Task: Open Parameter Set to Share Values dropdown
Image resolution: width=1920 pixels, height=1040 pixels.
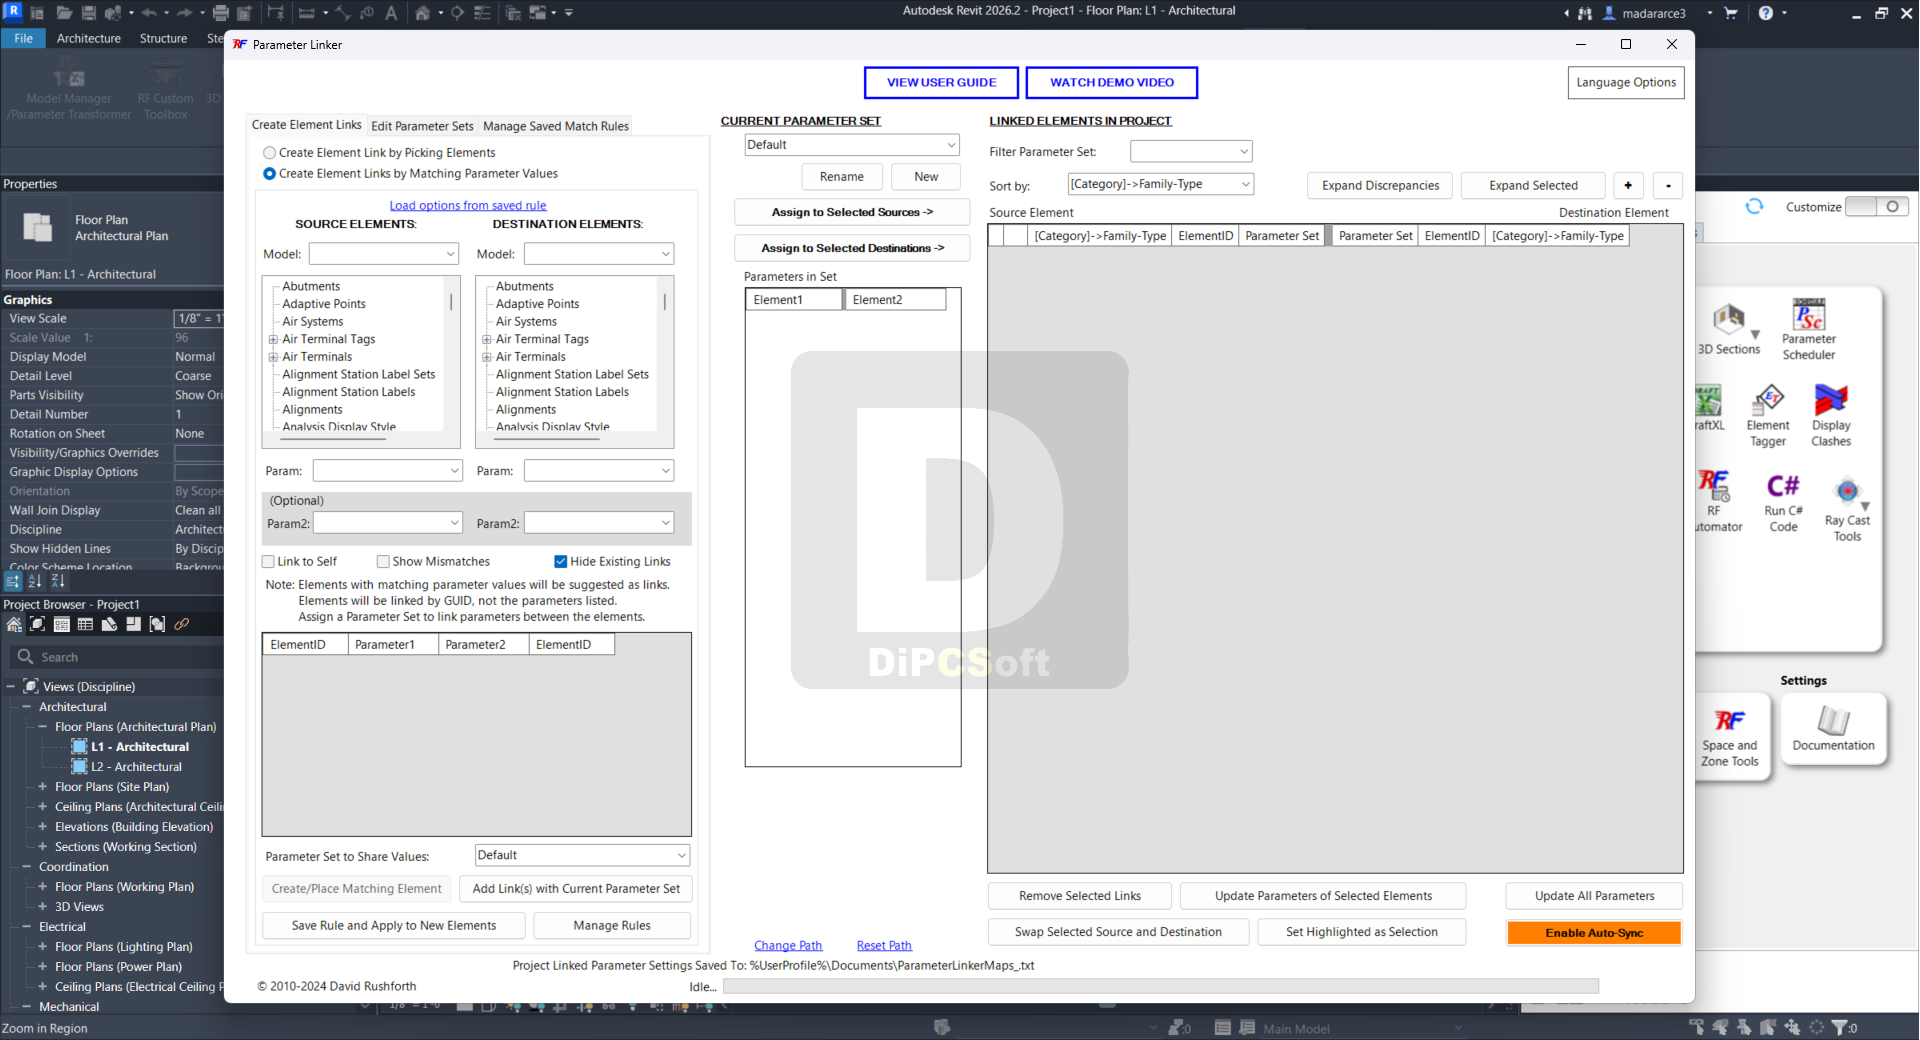Action: click(582, 856)
